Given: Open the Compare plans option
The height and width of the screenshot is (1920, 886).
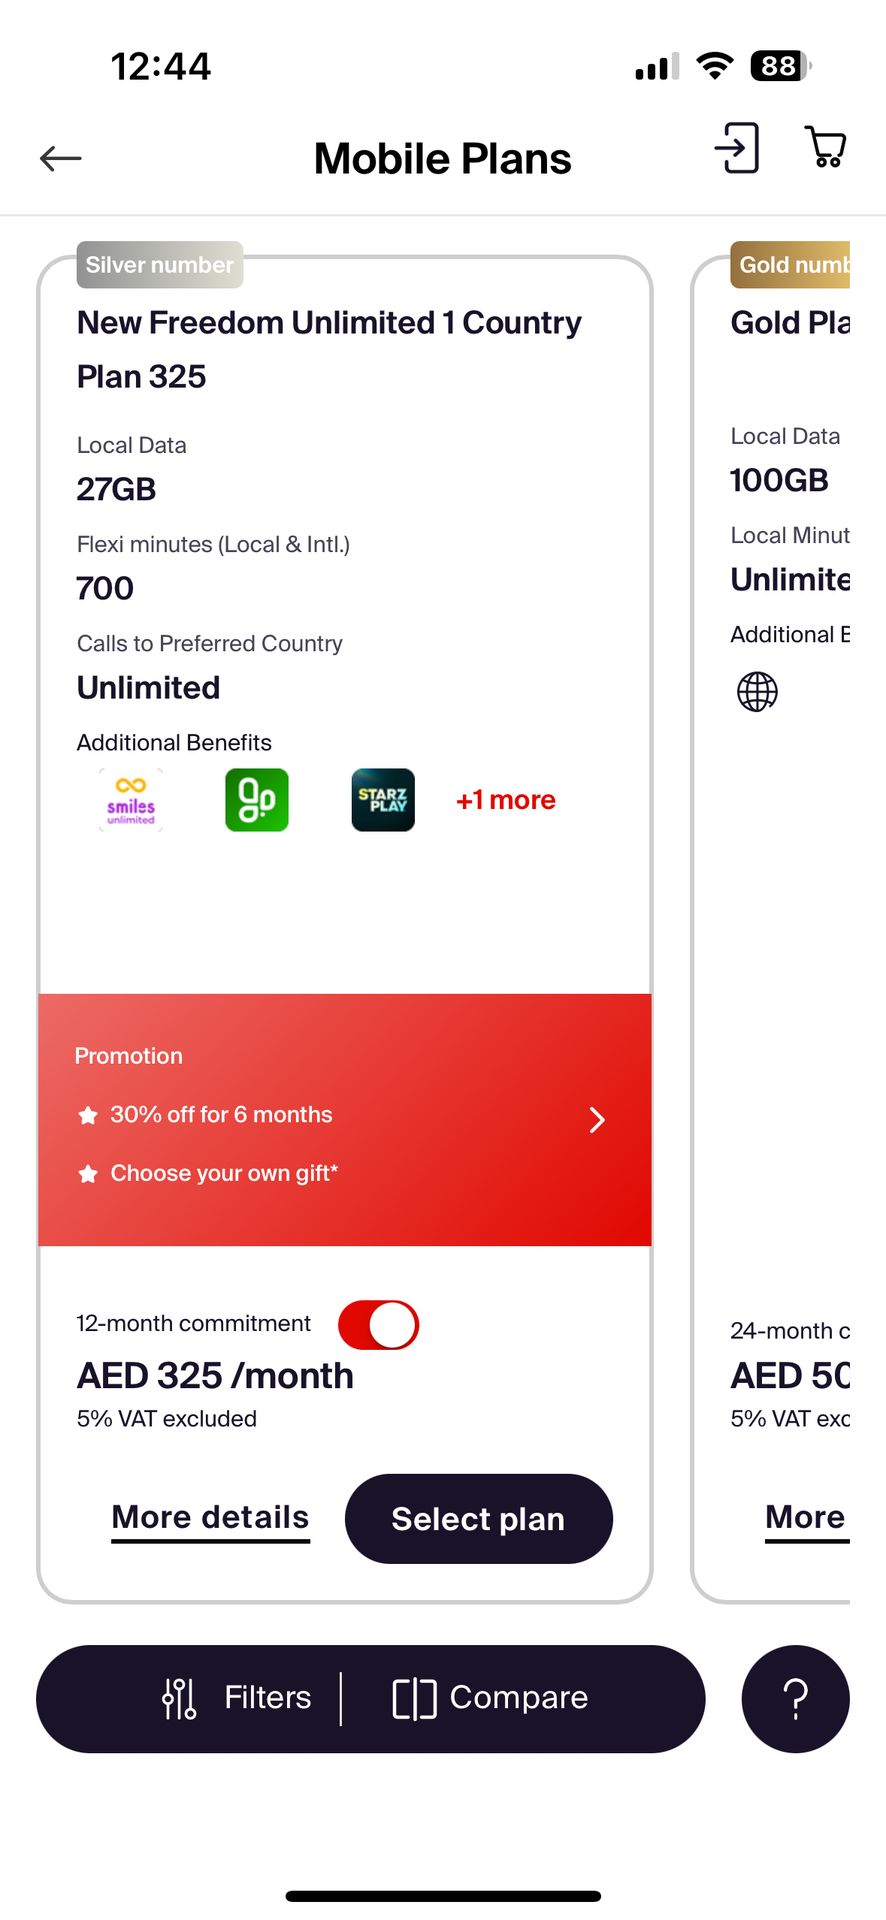Looking at the screenshot, I should coord(491,1698).
